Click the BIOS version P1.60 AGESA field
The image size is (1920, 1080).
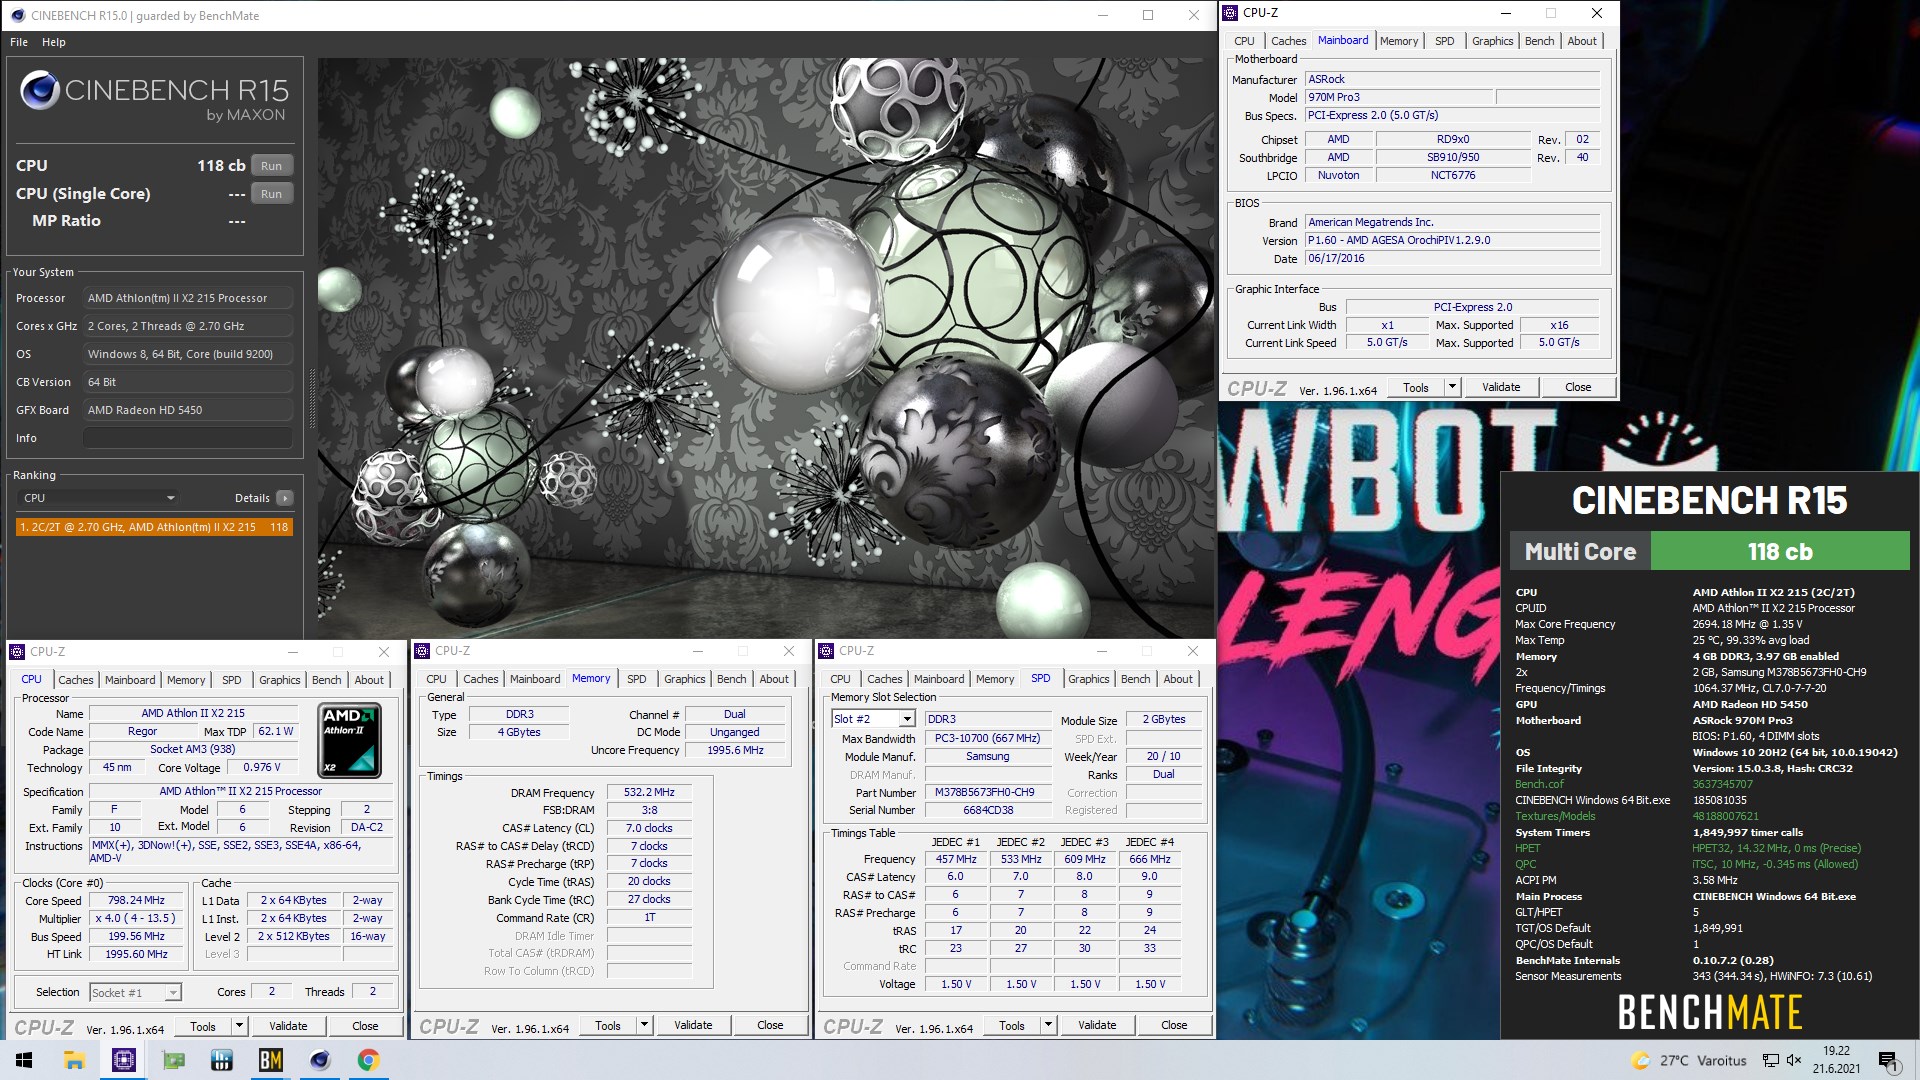[x=1452, y=241]
